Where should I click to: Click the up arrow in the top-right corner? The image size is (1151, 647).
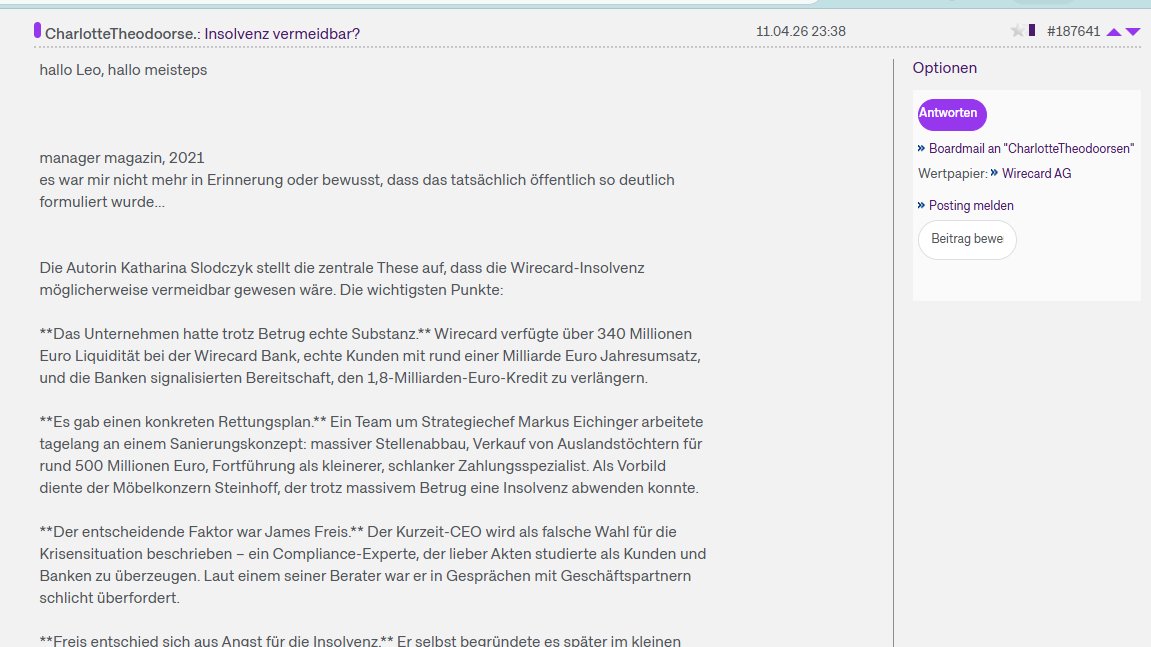[1113, 31]
